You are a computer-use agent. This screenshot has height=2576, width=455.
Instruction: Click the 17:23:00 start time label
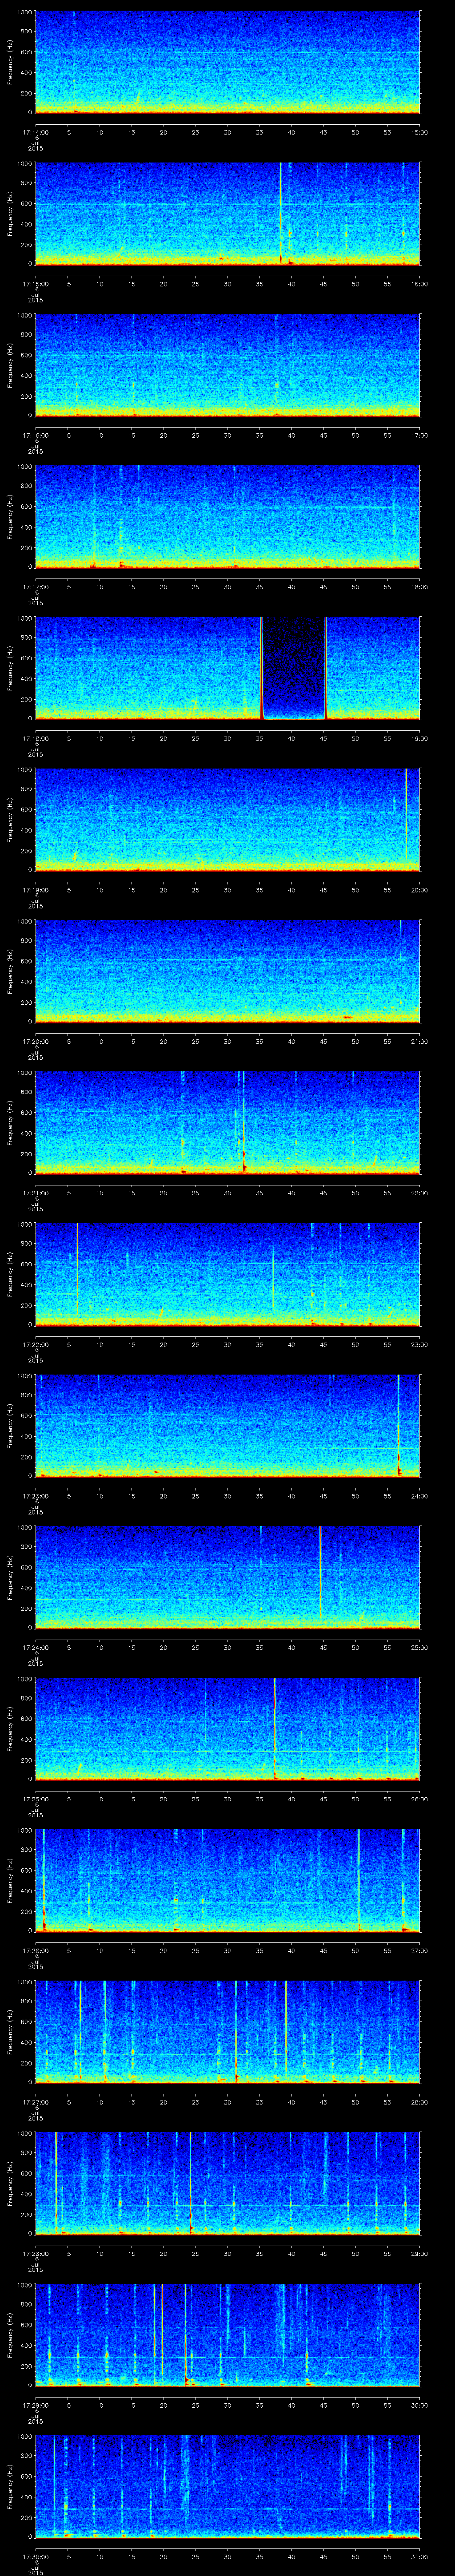click(x=35, y=1496)
